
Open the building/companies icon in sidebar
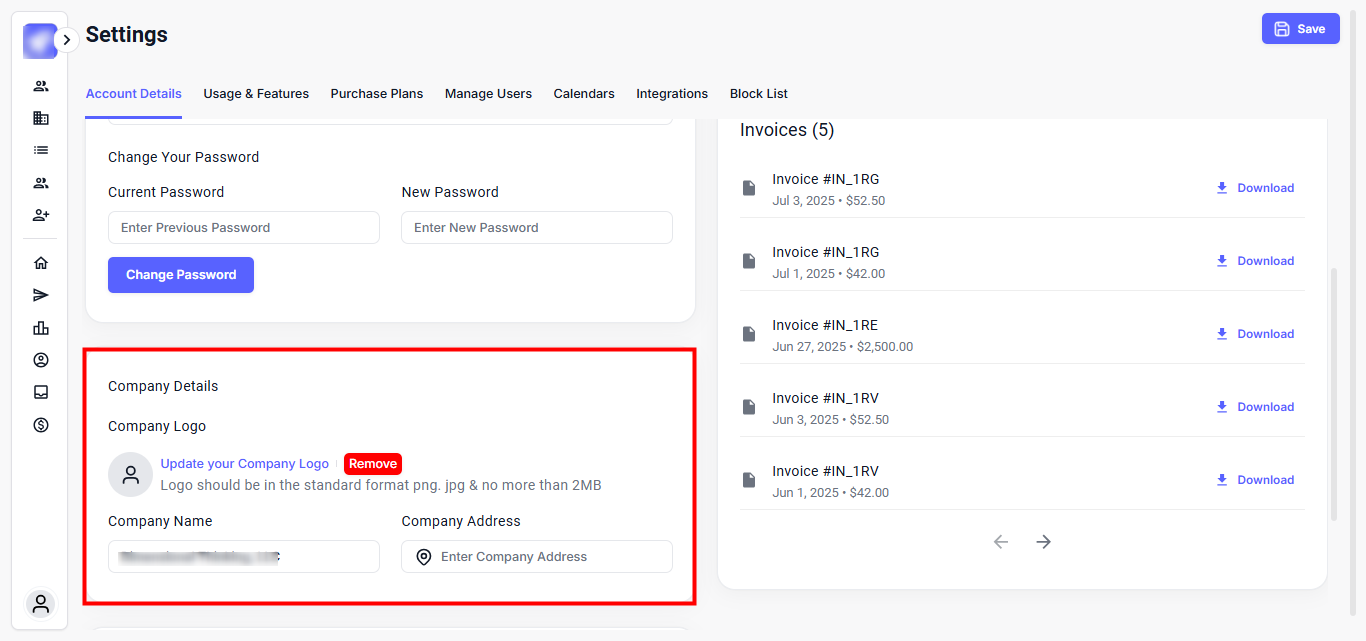pyautogui.click(x=41, y=118)
